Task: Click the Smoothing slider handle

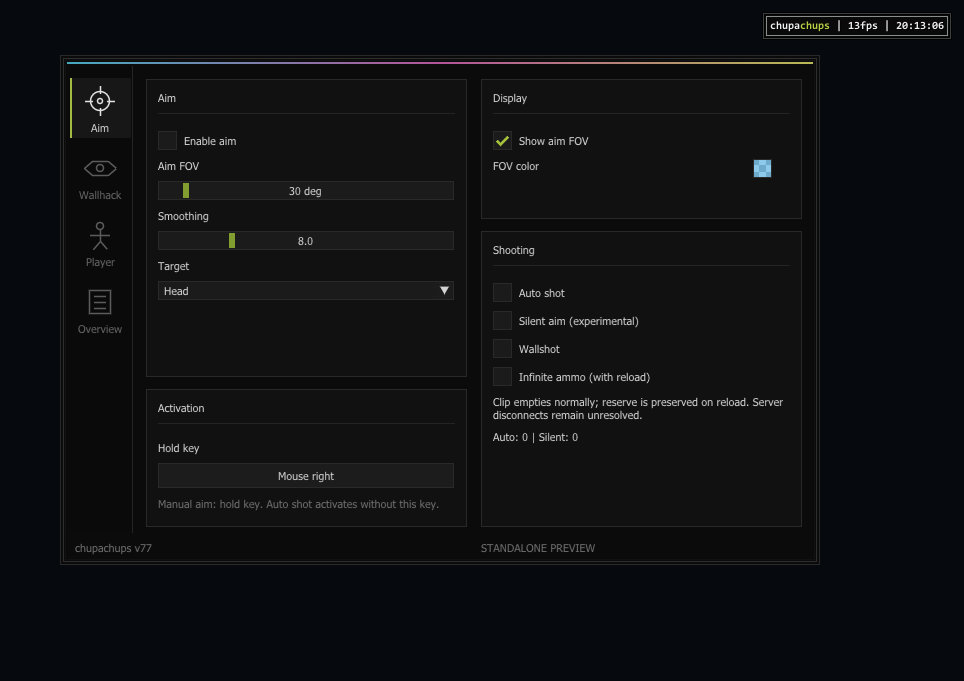Action: (x=232, y=241)
